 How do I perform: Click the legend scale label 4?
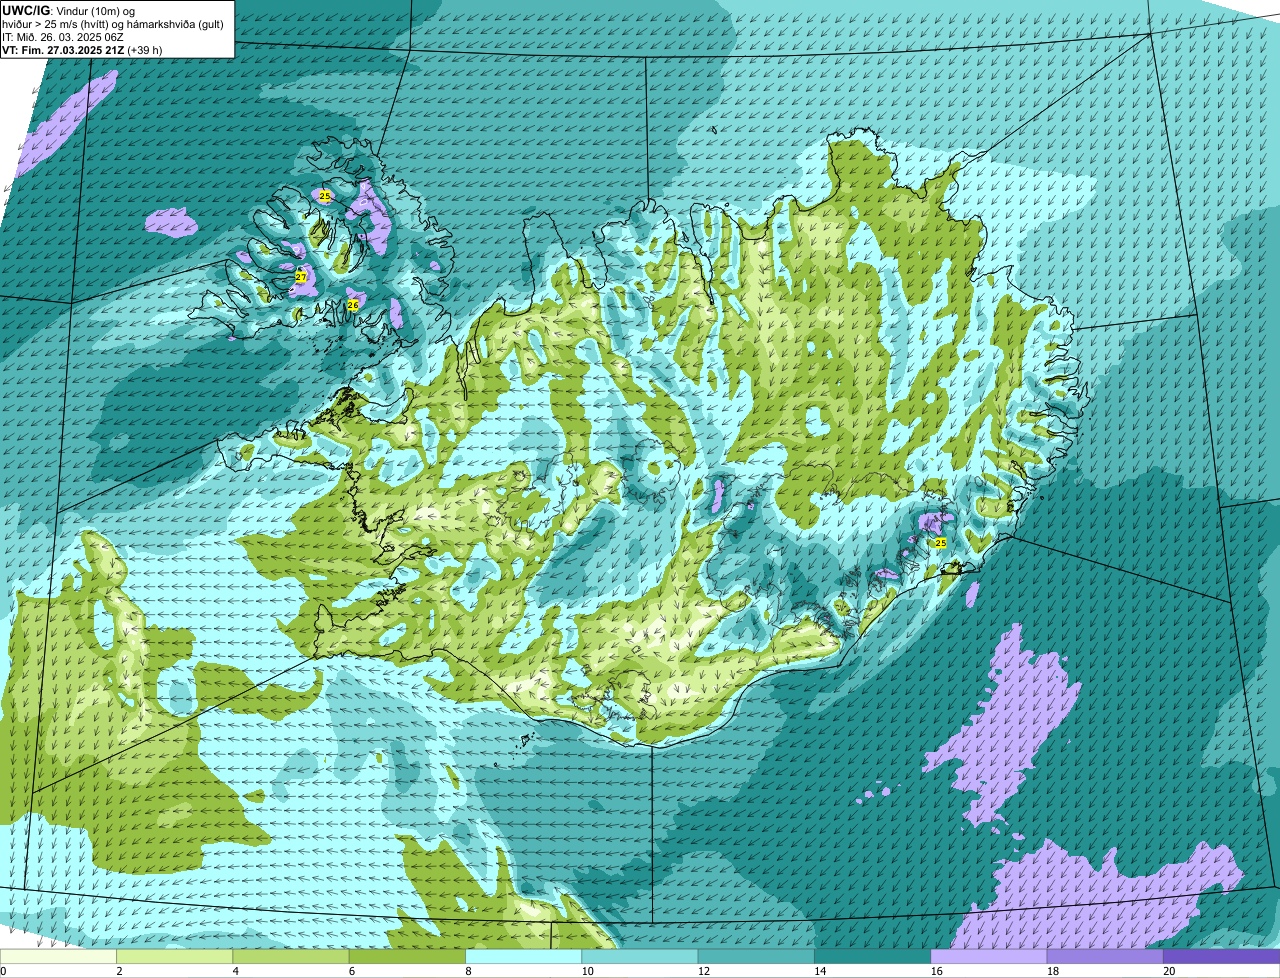pos(235,971)
